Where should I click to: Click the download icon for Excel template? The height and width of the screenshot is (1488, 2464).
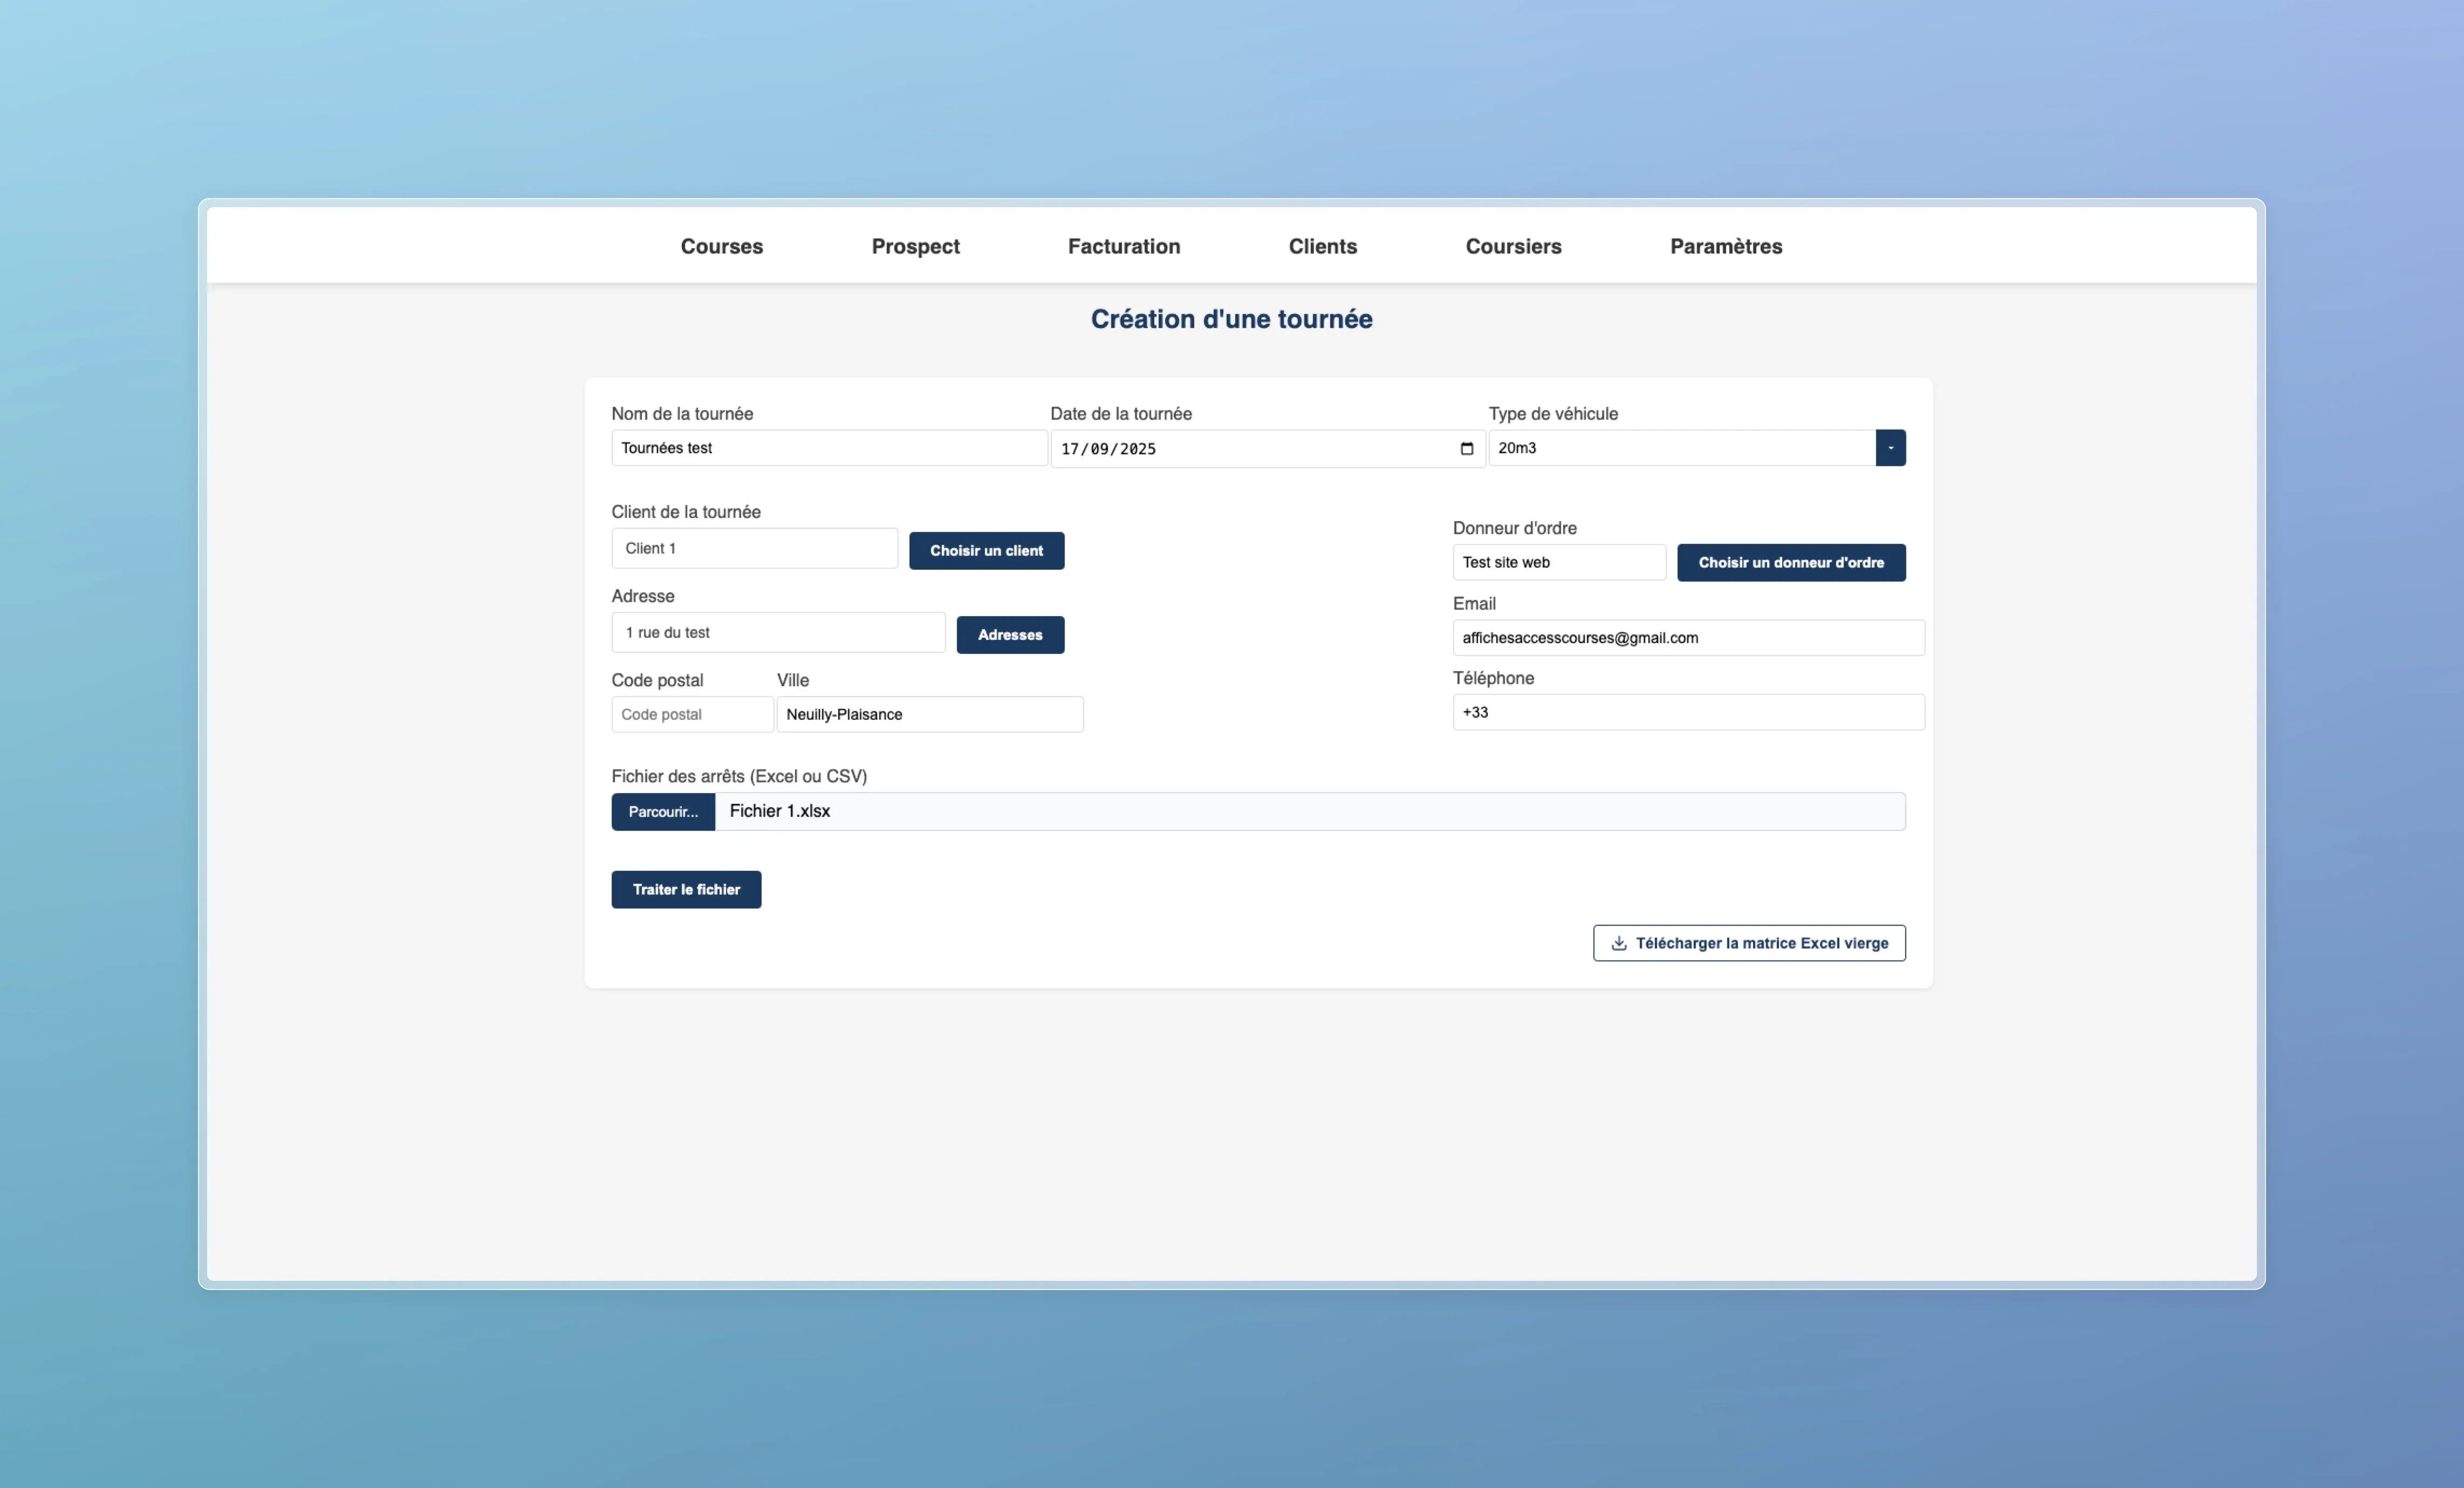[x=1618, y=943]
